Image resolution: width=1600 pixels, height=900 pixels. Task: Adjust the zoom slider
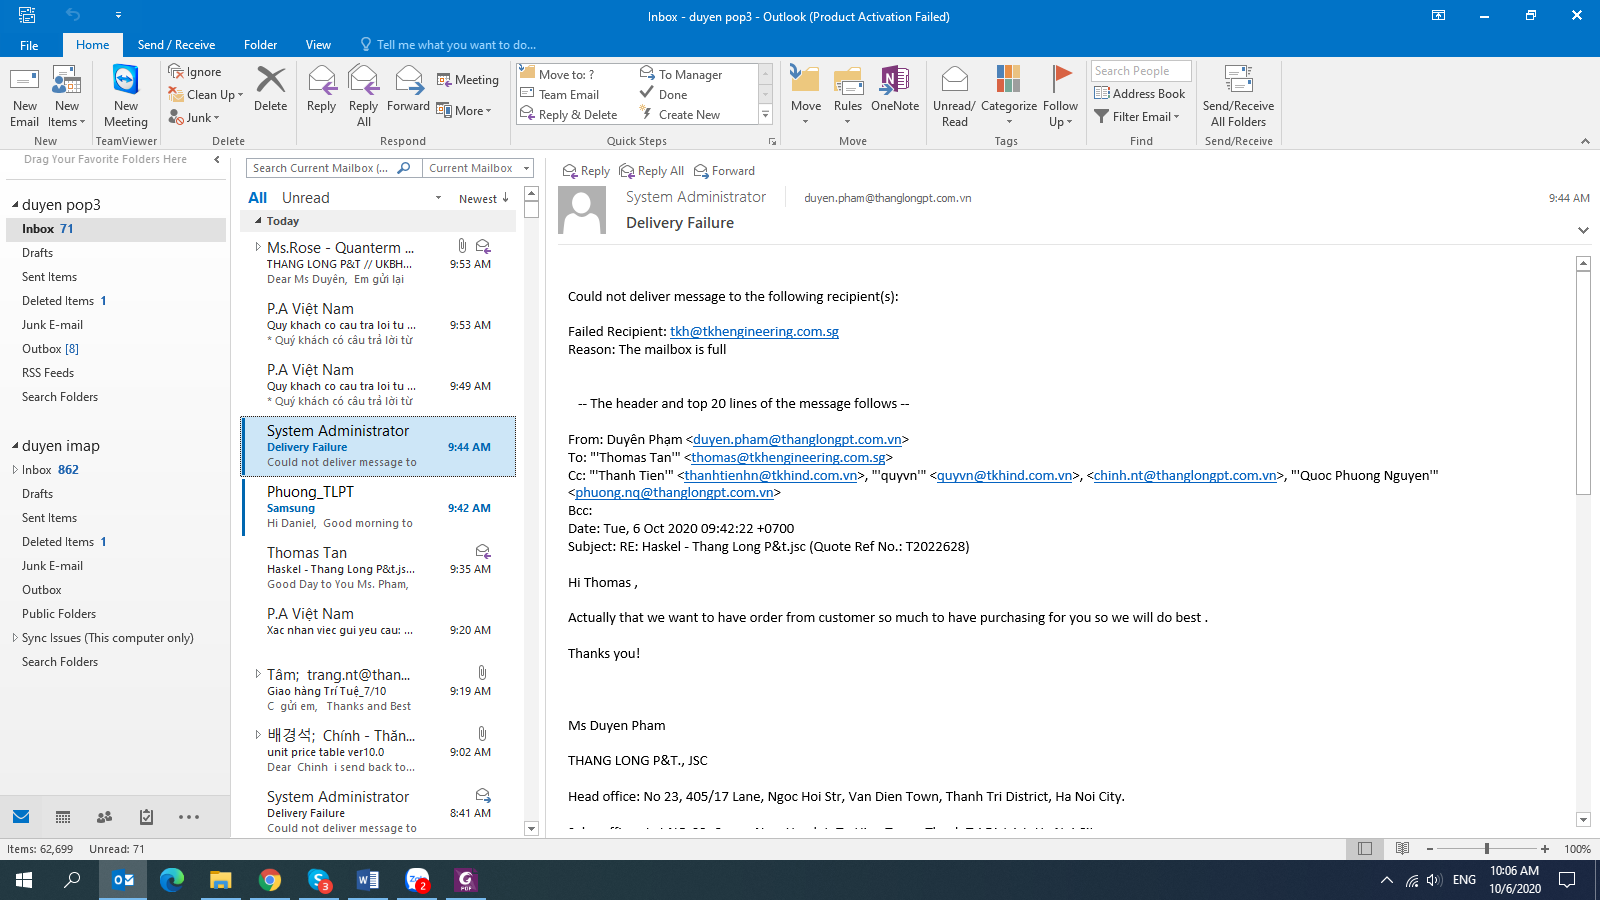[x=1486, y=849]
